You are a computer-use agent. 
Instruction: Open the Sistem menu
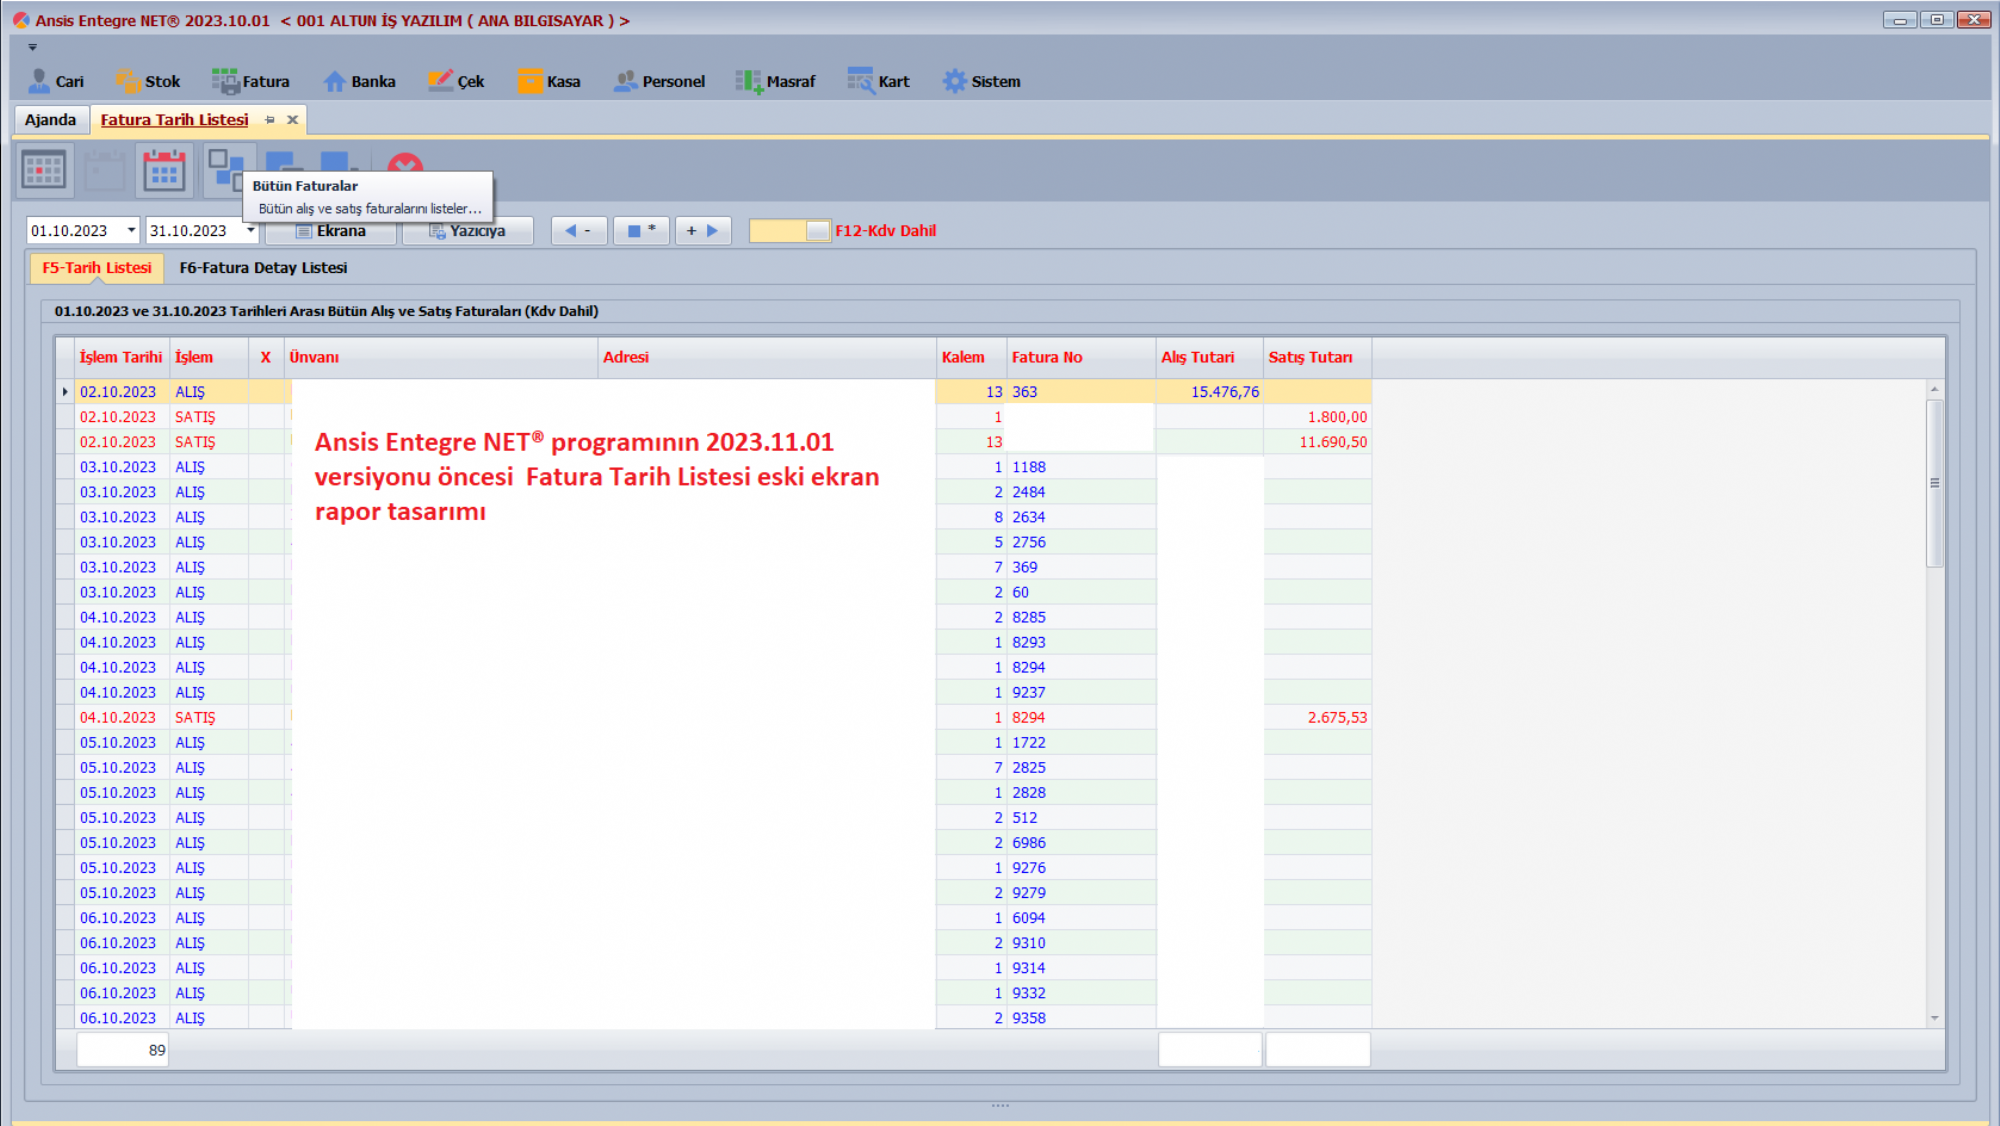981,81
